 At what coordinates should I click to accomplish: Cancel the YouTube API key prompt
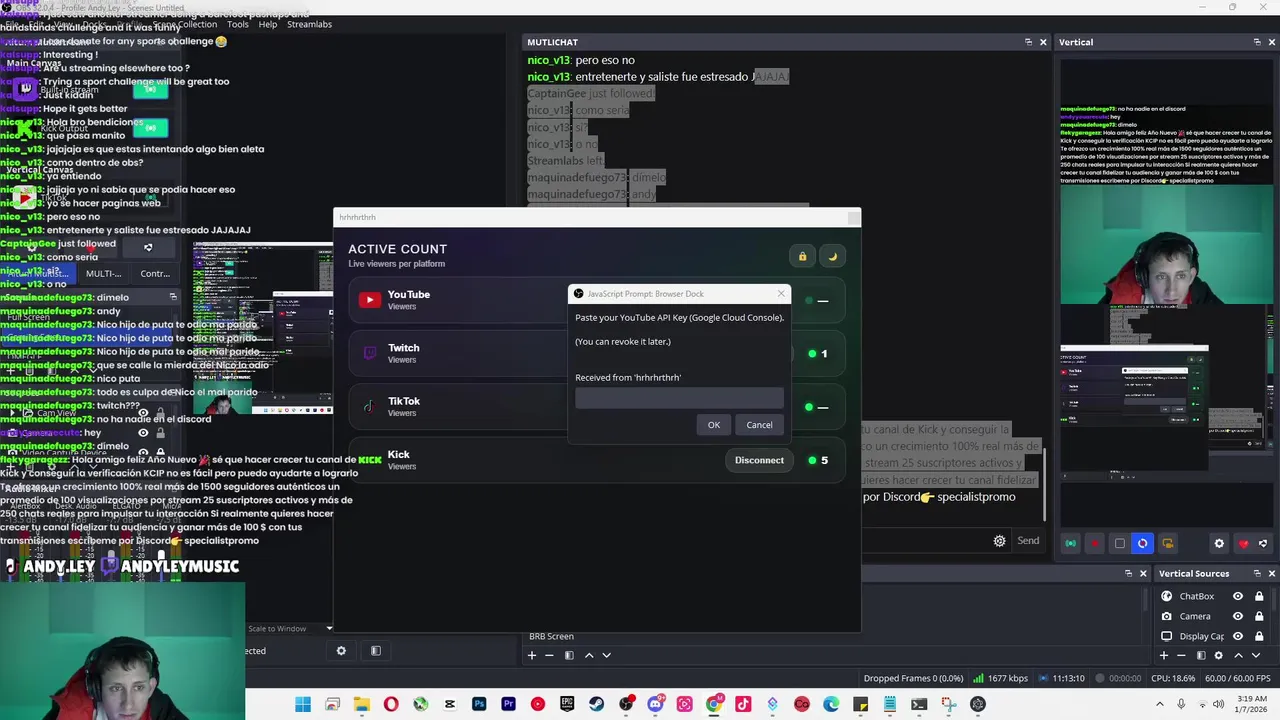(x=759, y=425)
